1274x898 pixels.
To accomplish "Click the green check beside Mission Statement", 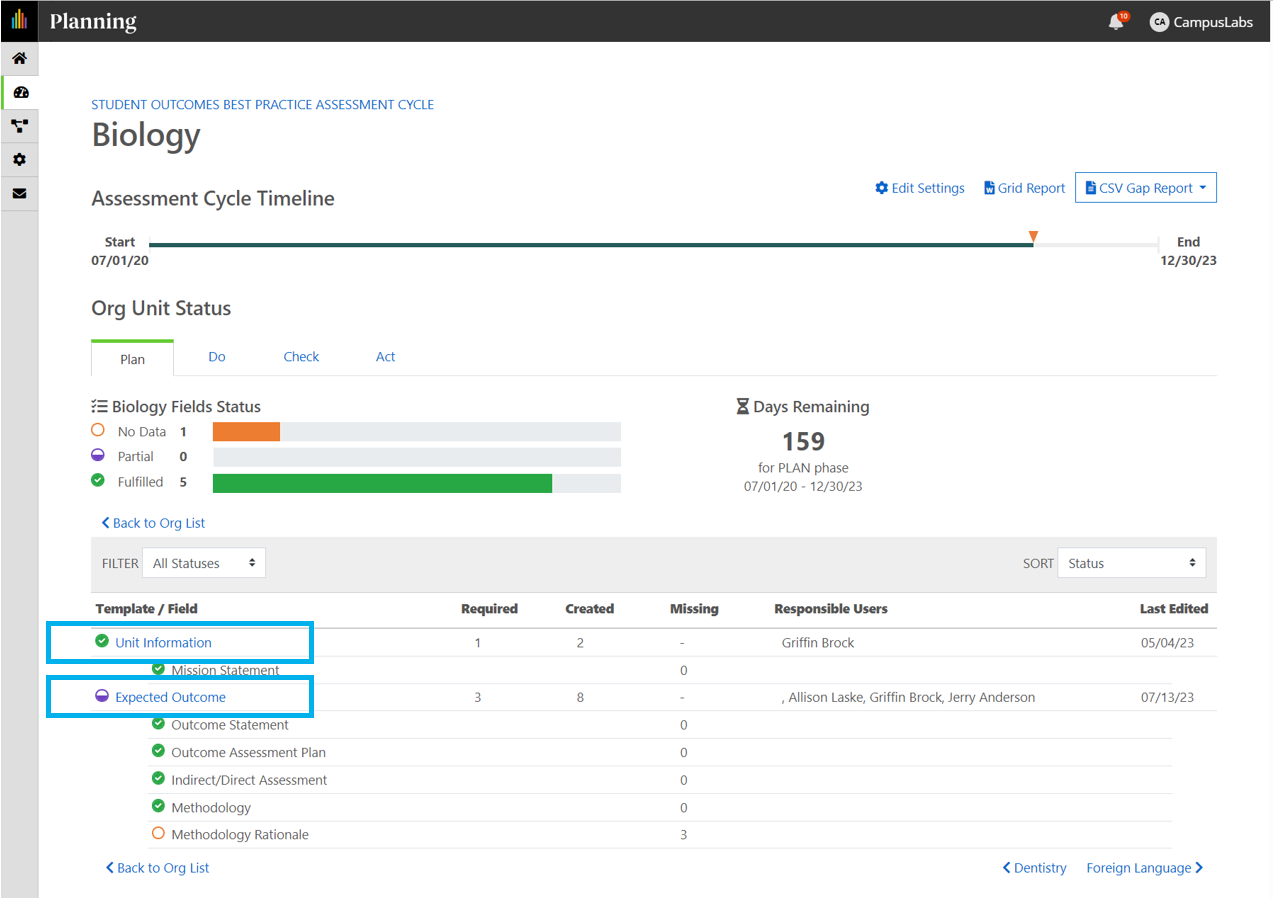I will (158, 670).
